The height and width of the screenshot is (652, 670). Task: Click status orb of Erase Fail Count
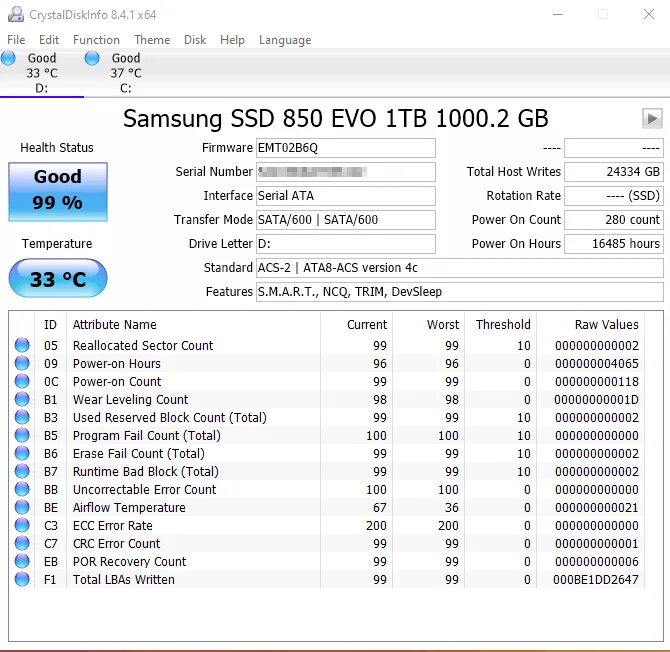[x=22, y=452]
